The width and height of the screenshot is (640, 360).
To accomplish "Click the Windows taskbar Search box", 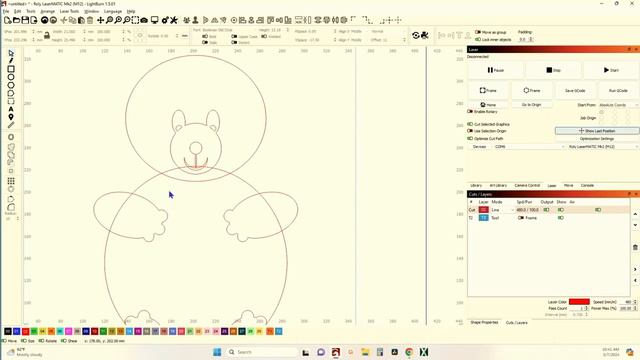I will [x=262, y=352].
